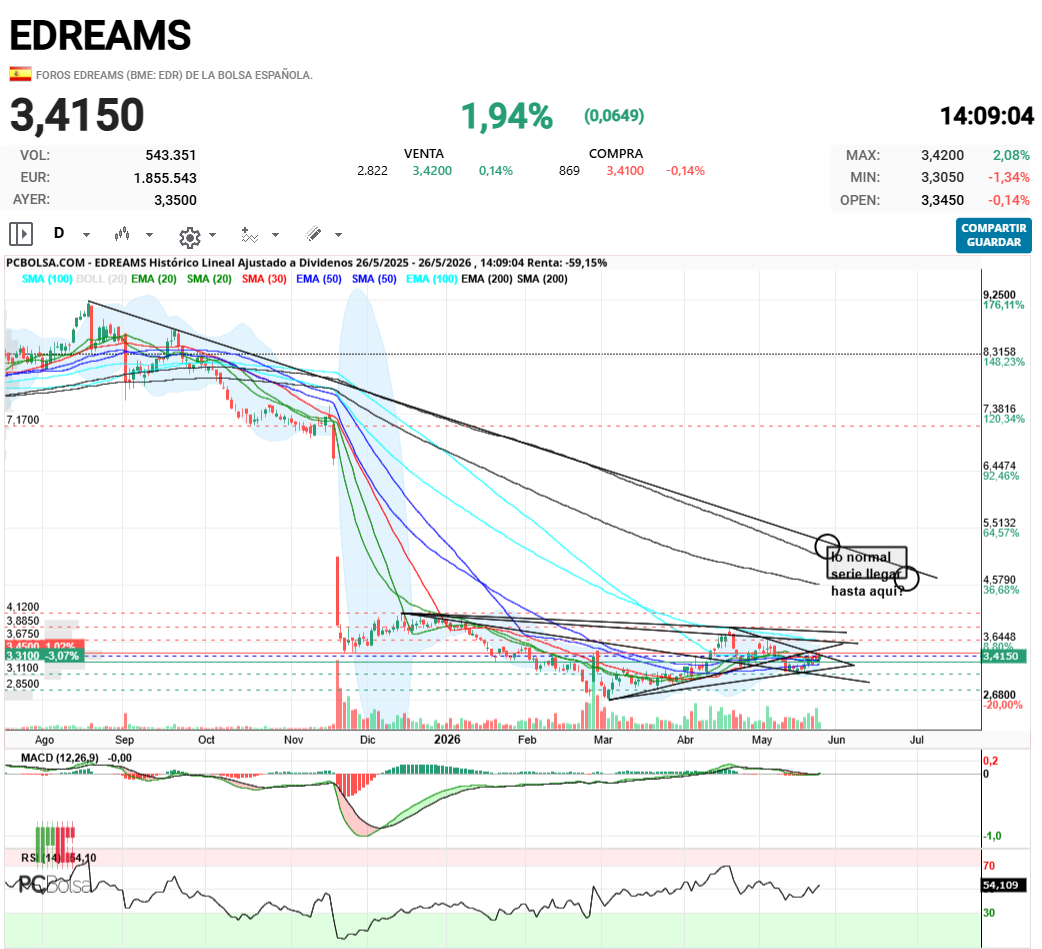
Task: Expand the indicators dropdown arrow
Action: pos(276,235)
